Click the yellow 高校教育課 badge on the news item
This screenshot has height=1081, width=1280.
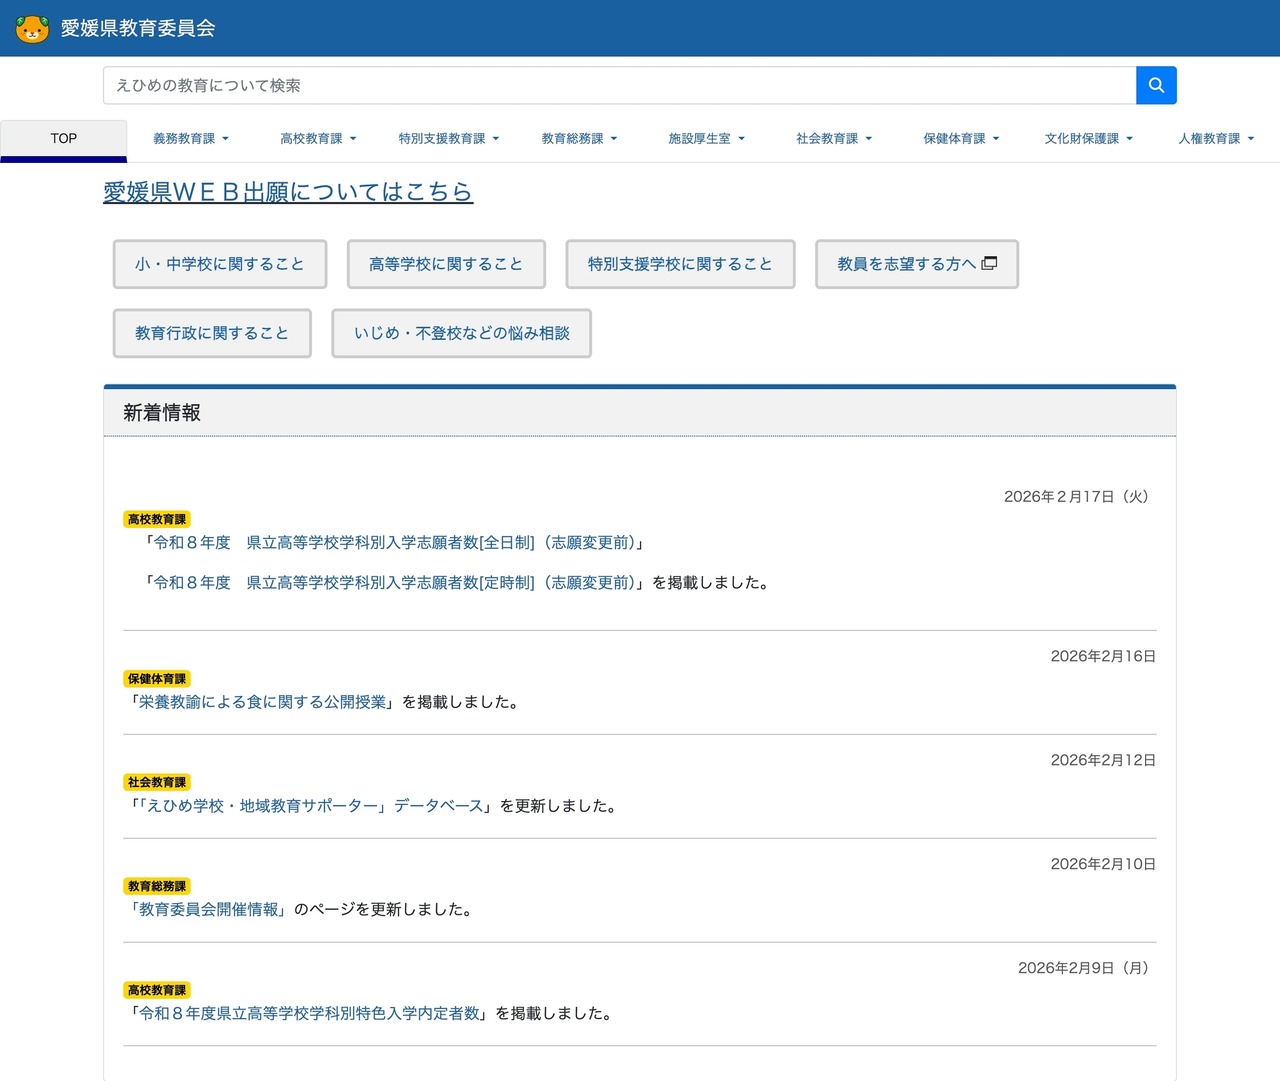(156, 519)
